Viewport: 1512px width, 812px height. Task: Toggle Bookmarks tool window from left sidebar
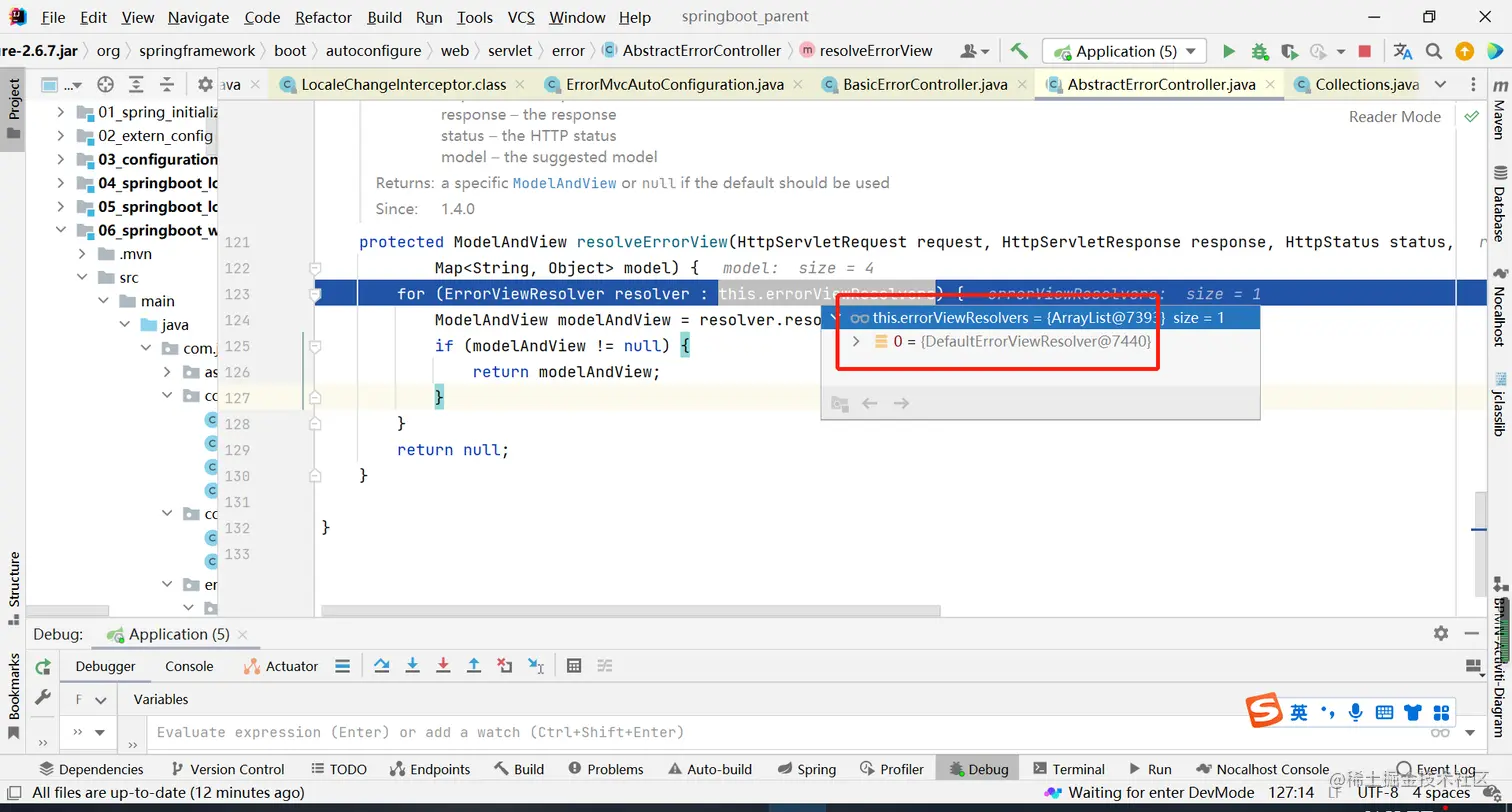tap(13, 695)
